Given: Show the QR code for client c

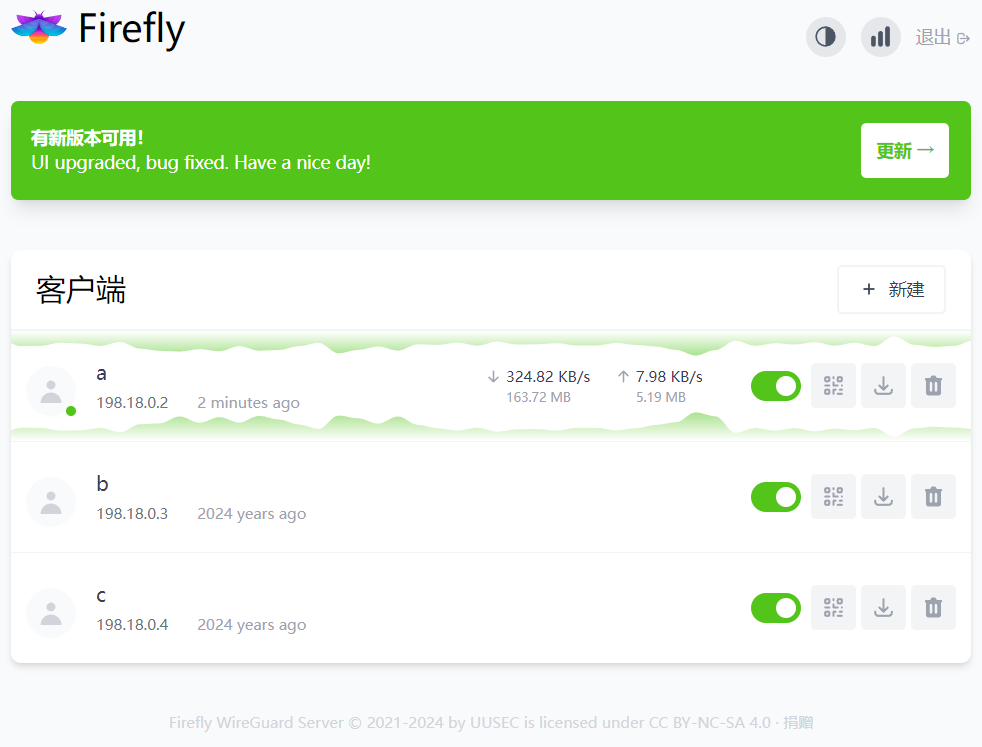Looking at the screenshot, I should tap(833, 607).
